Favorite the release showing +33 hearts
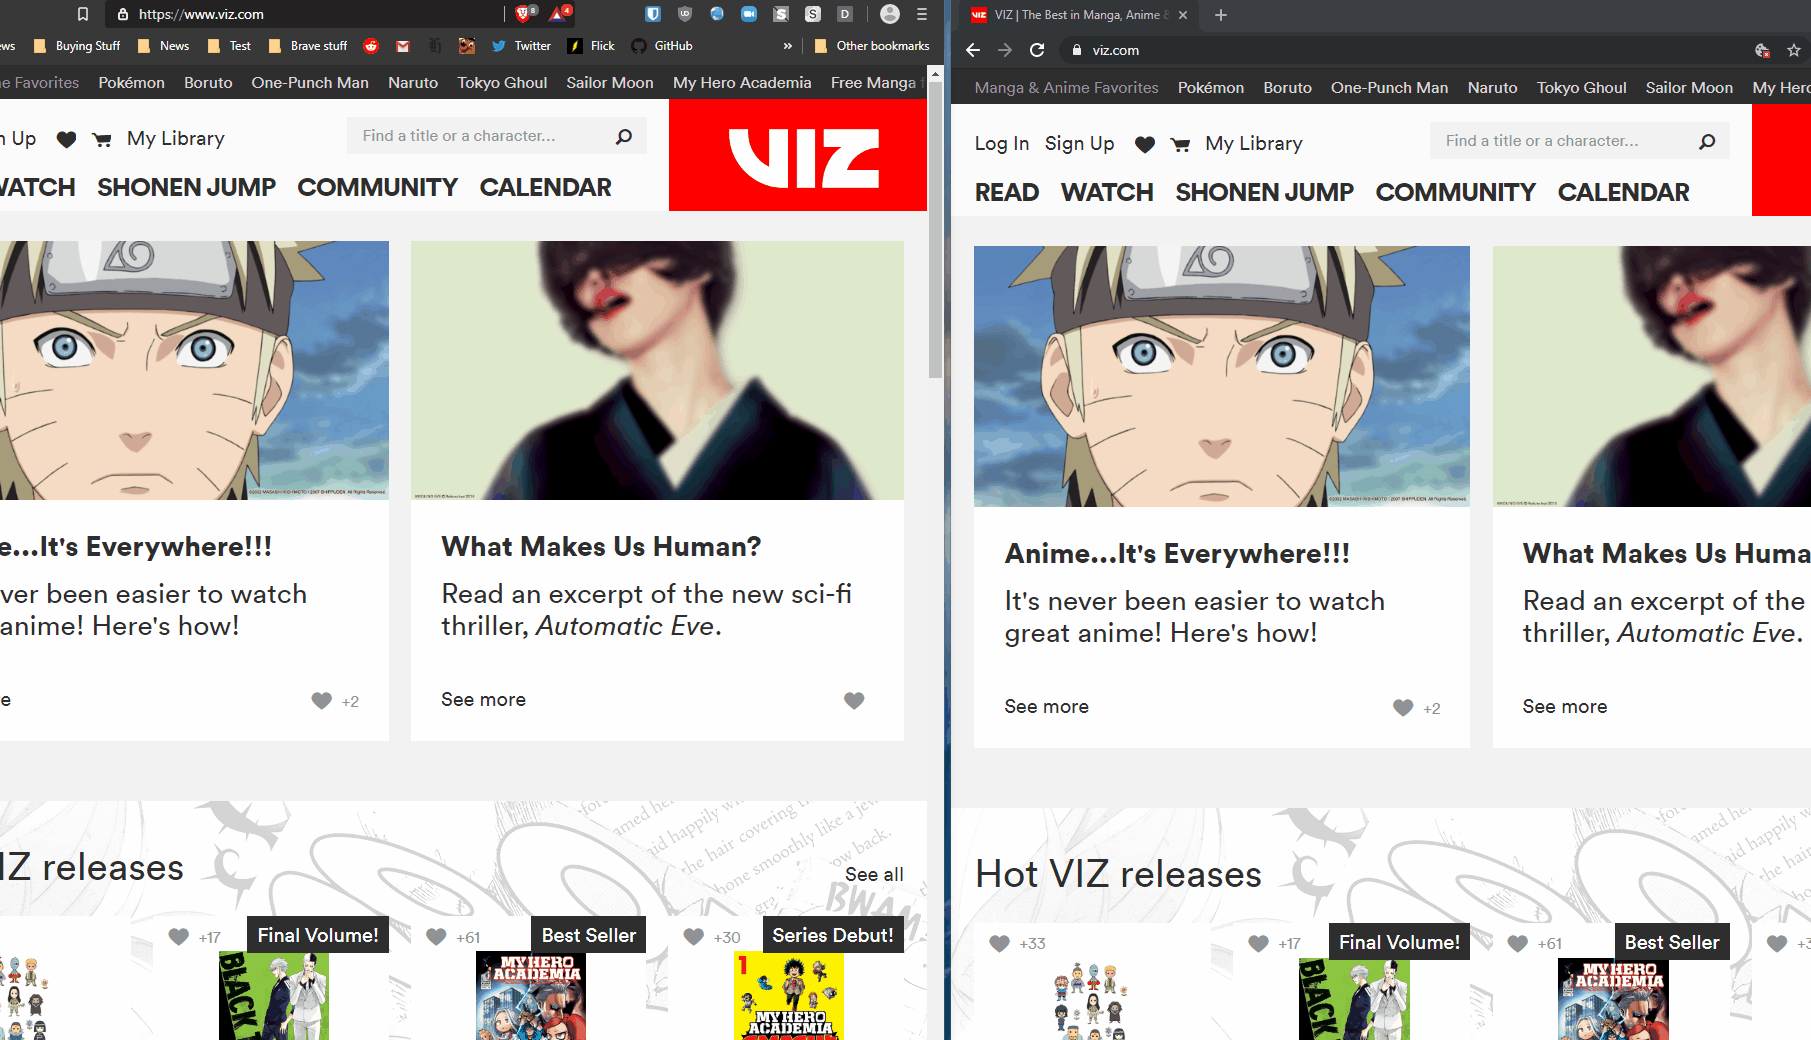 [x=999, y=943]
